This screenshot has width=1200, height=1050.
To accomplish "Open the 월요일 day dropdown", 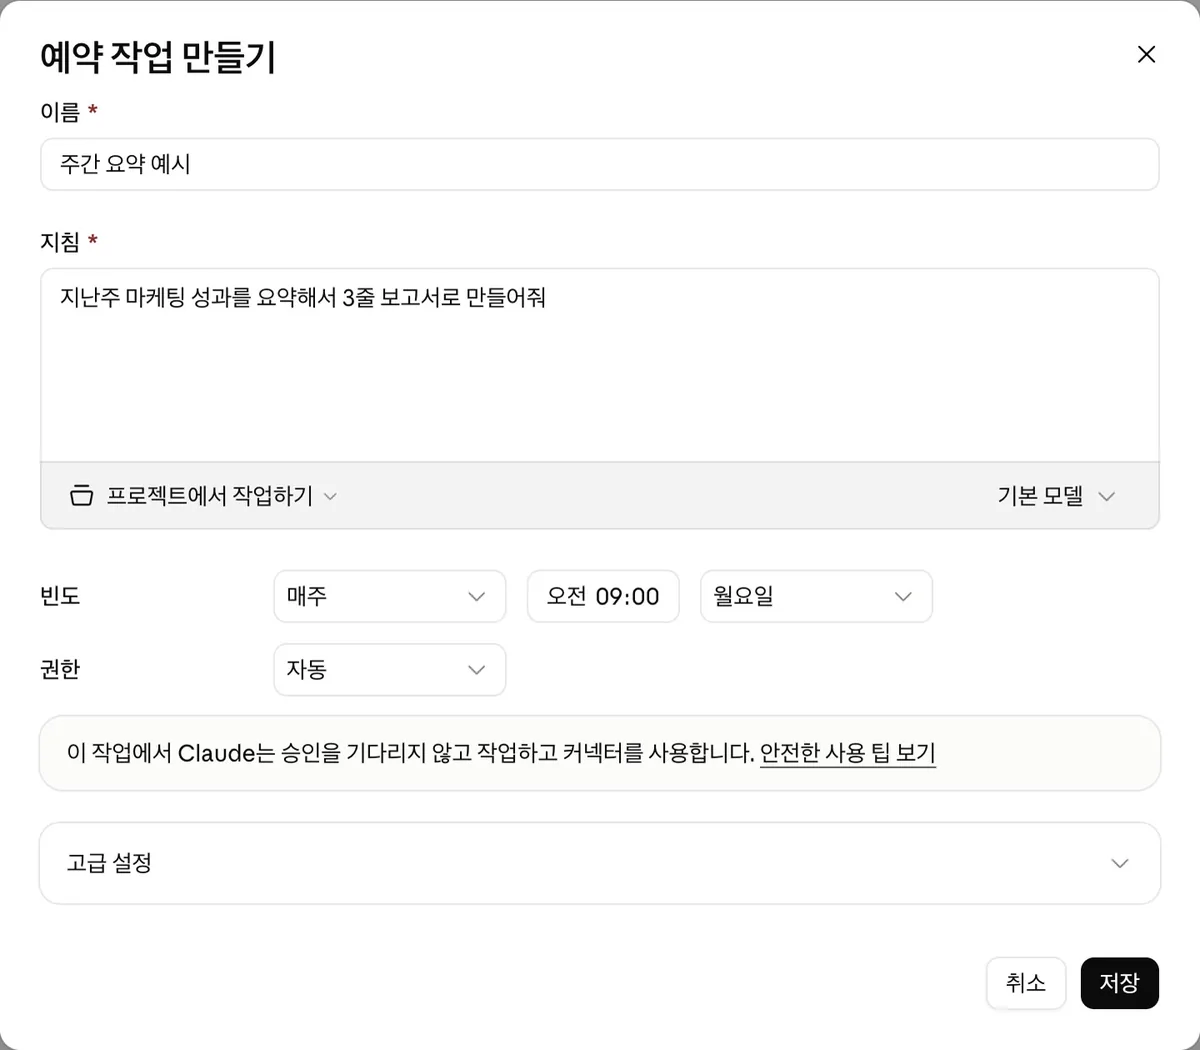I will coord(816,596).
